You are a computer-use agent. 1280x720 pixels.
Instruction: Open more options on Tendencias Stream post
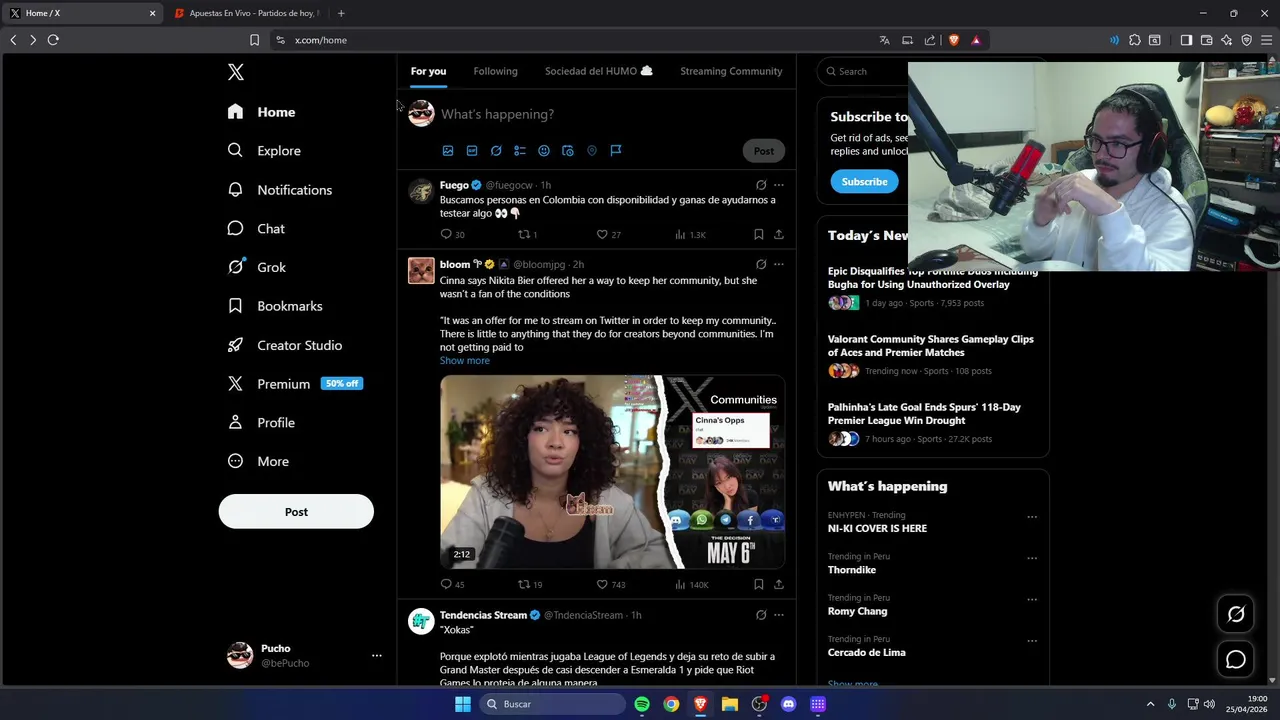tap(779, 615)
